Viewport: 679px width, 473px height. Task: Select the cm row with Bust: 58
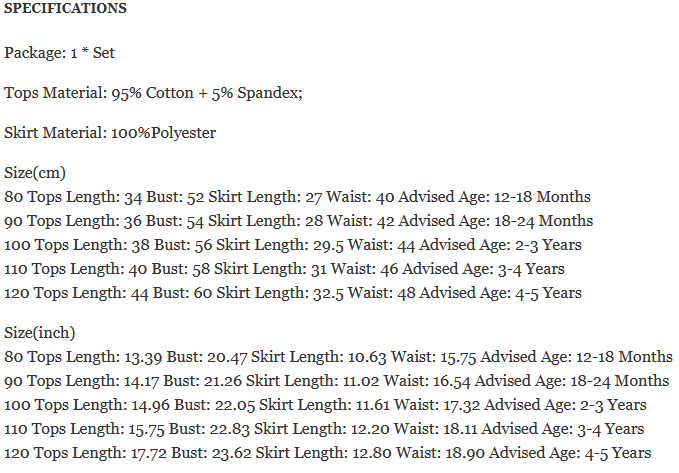[284, 269]
